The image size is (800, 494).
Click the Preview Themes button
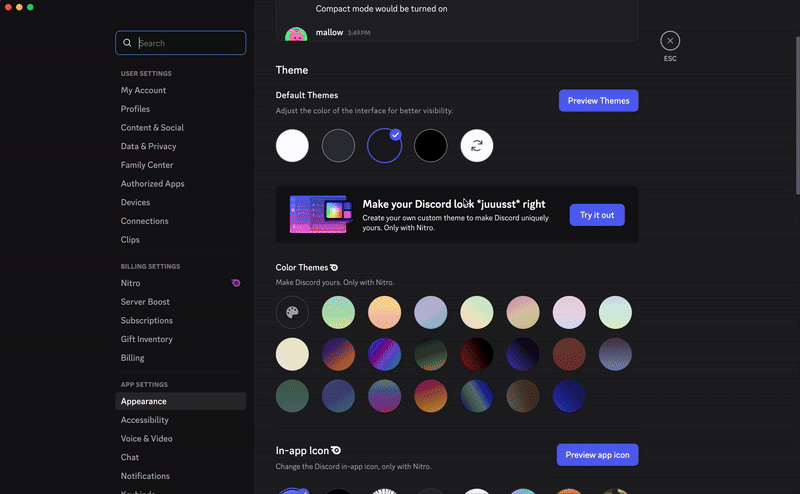pos(598,101)
